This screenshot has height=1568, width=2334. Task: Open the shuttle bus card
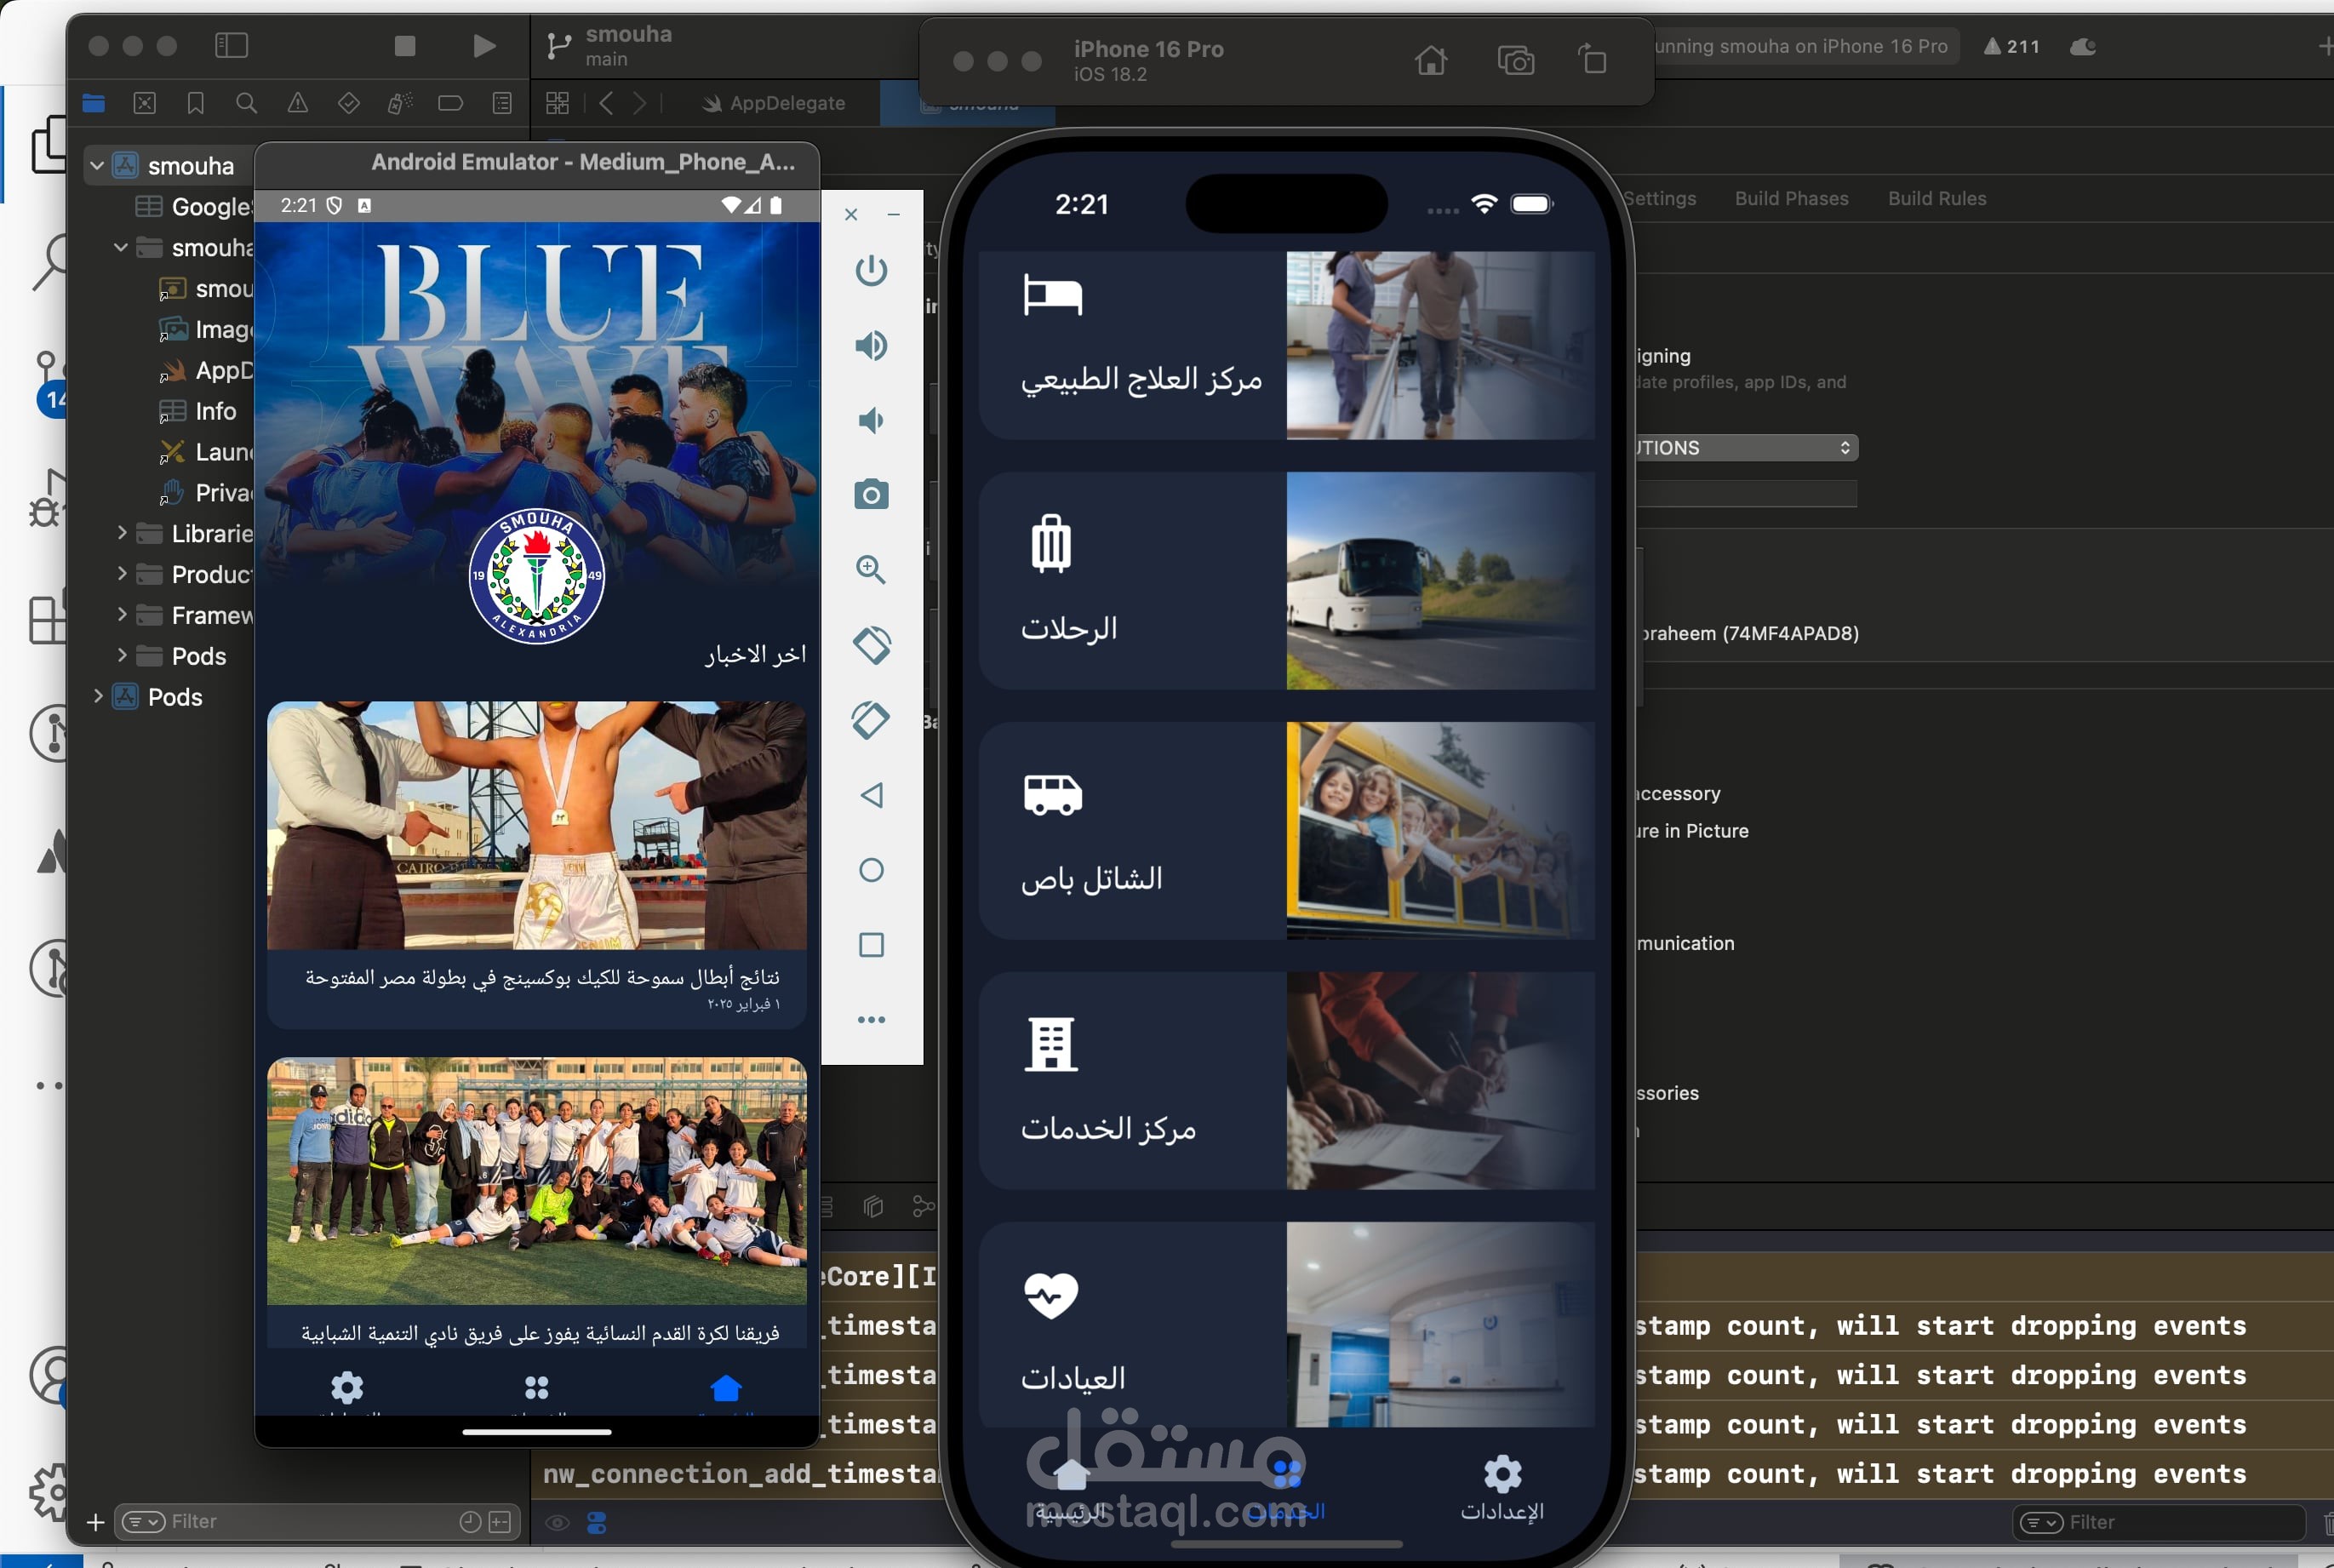tap(1286, 831)
